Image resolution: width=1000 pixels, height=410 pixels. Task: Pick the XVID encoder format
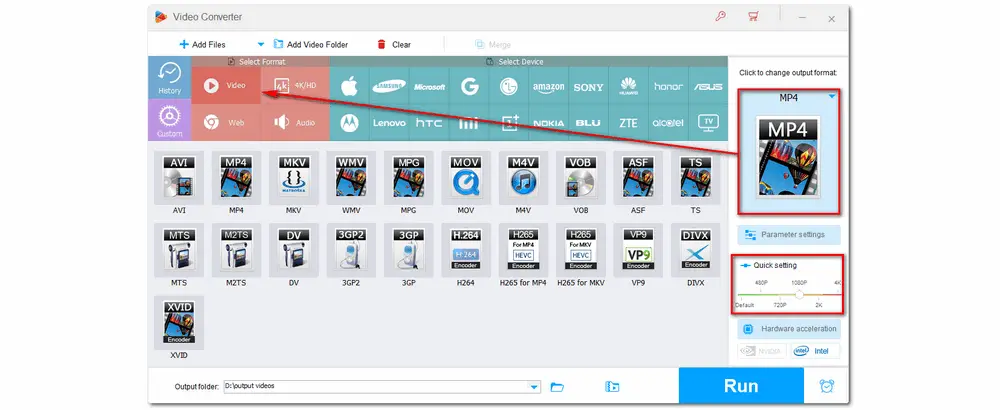179,322
